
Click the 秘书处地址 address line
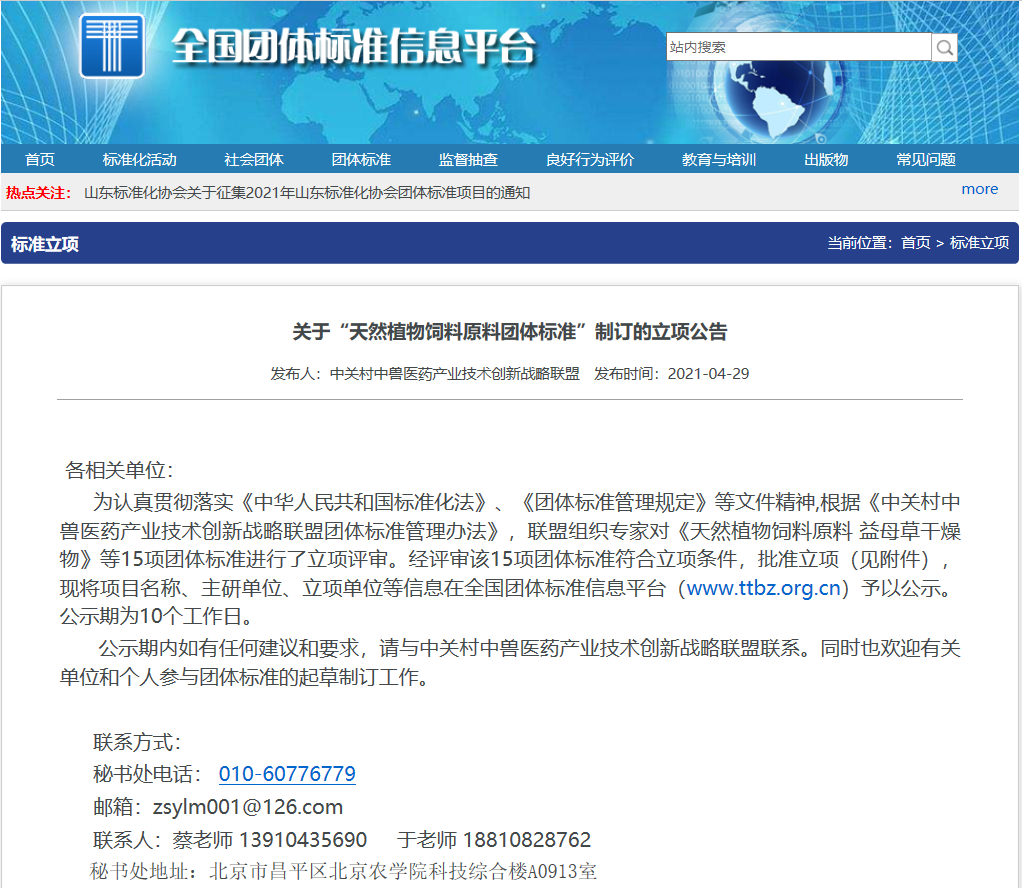pyautogui.click(x=343, y=871)
